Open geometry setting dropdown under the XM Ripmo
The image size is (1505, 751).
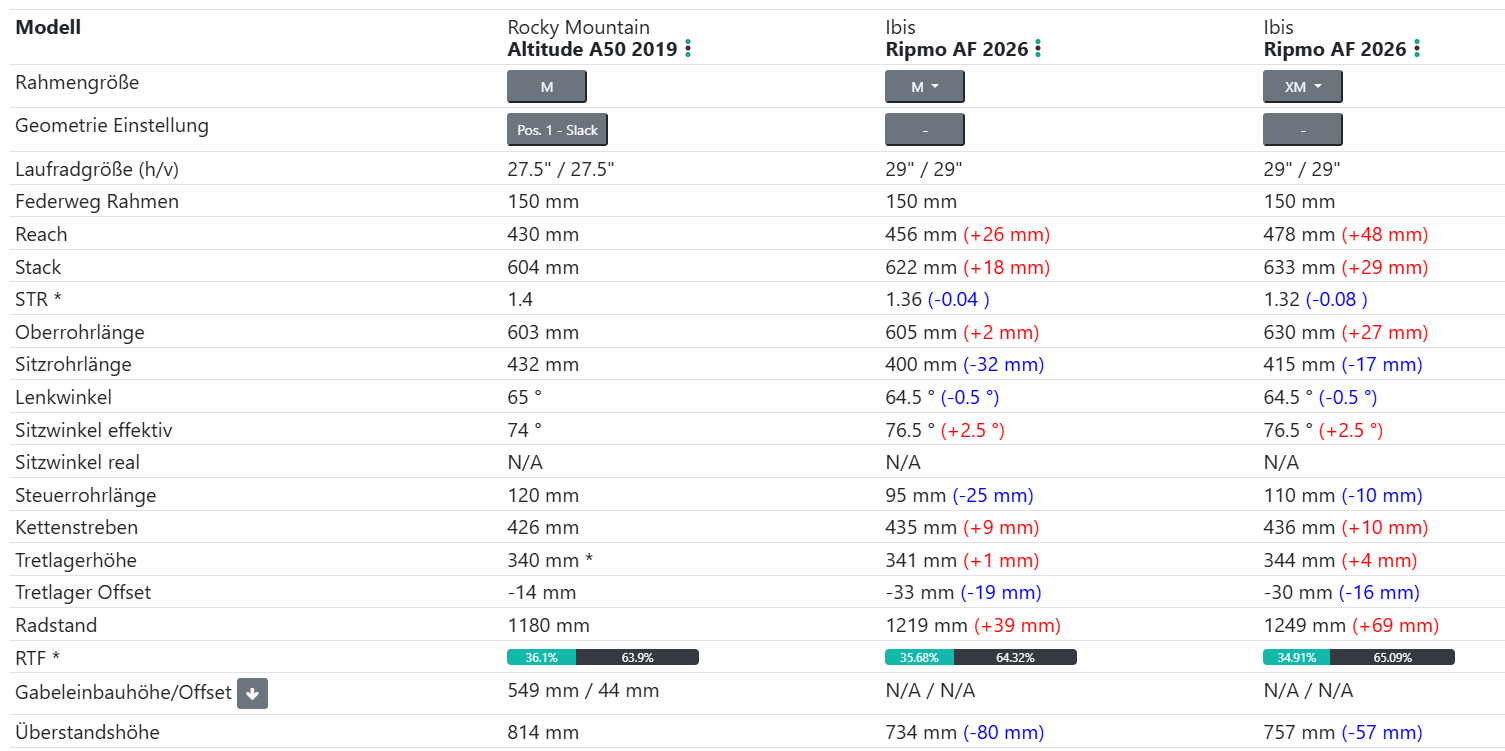1303,130
